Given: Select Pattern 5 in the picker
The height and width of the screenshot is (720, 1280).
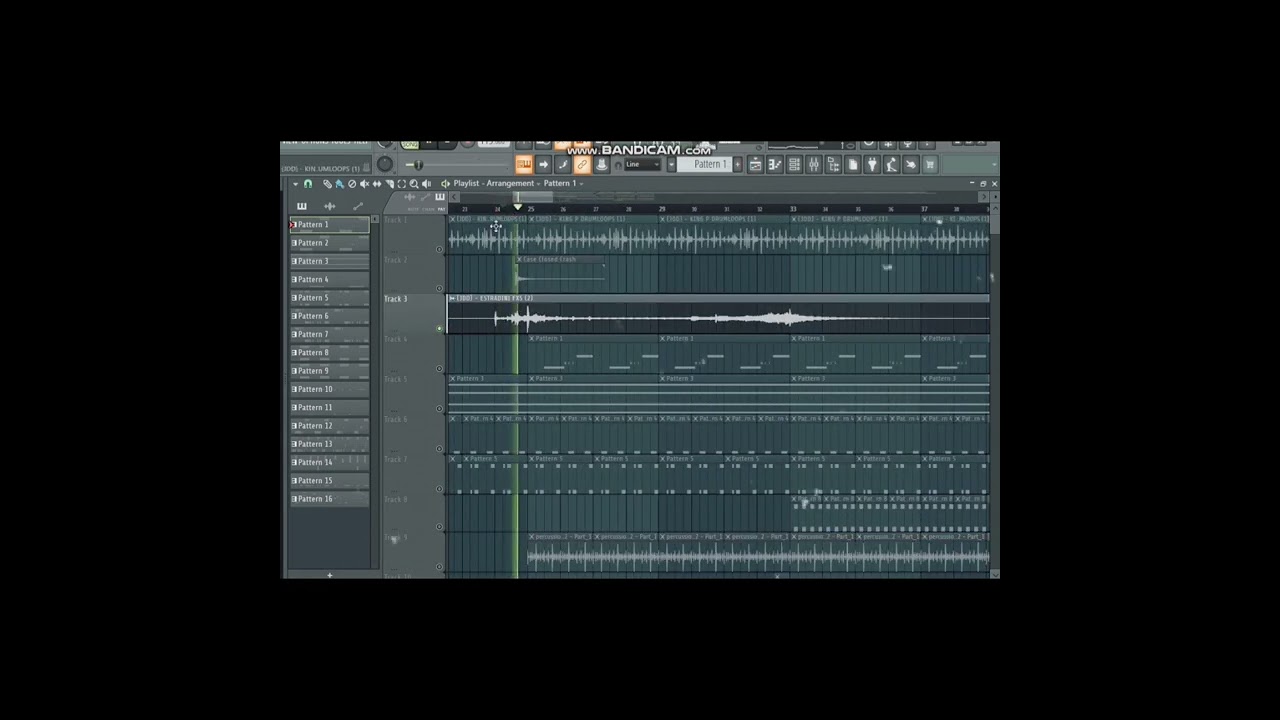Looking at the screenshot, I should pyautogui.click(x=330, y=298).
